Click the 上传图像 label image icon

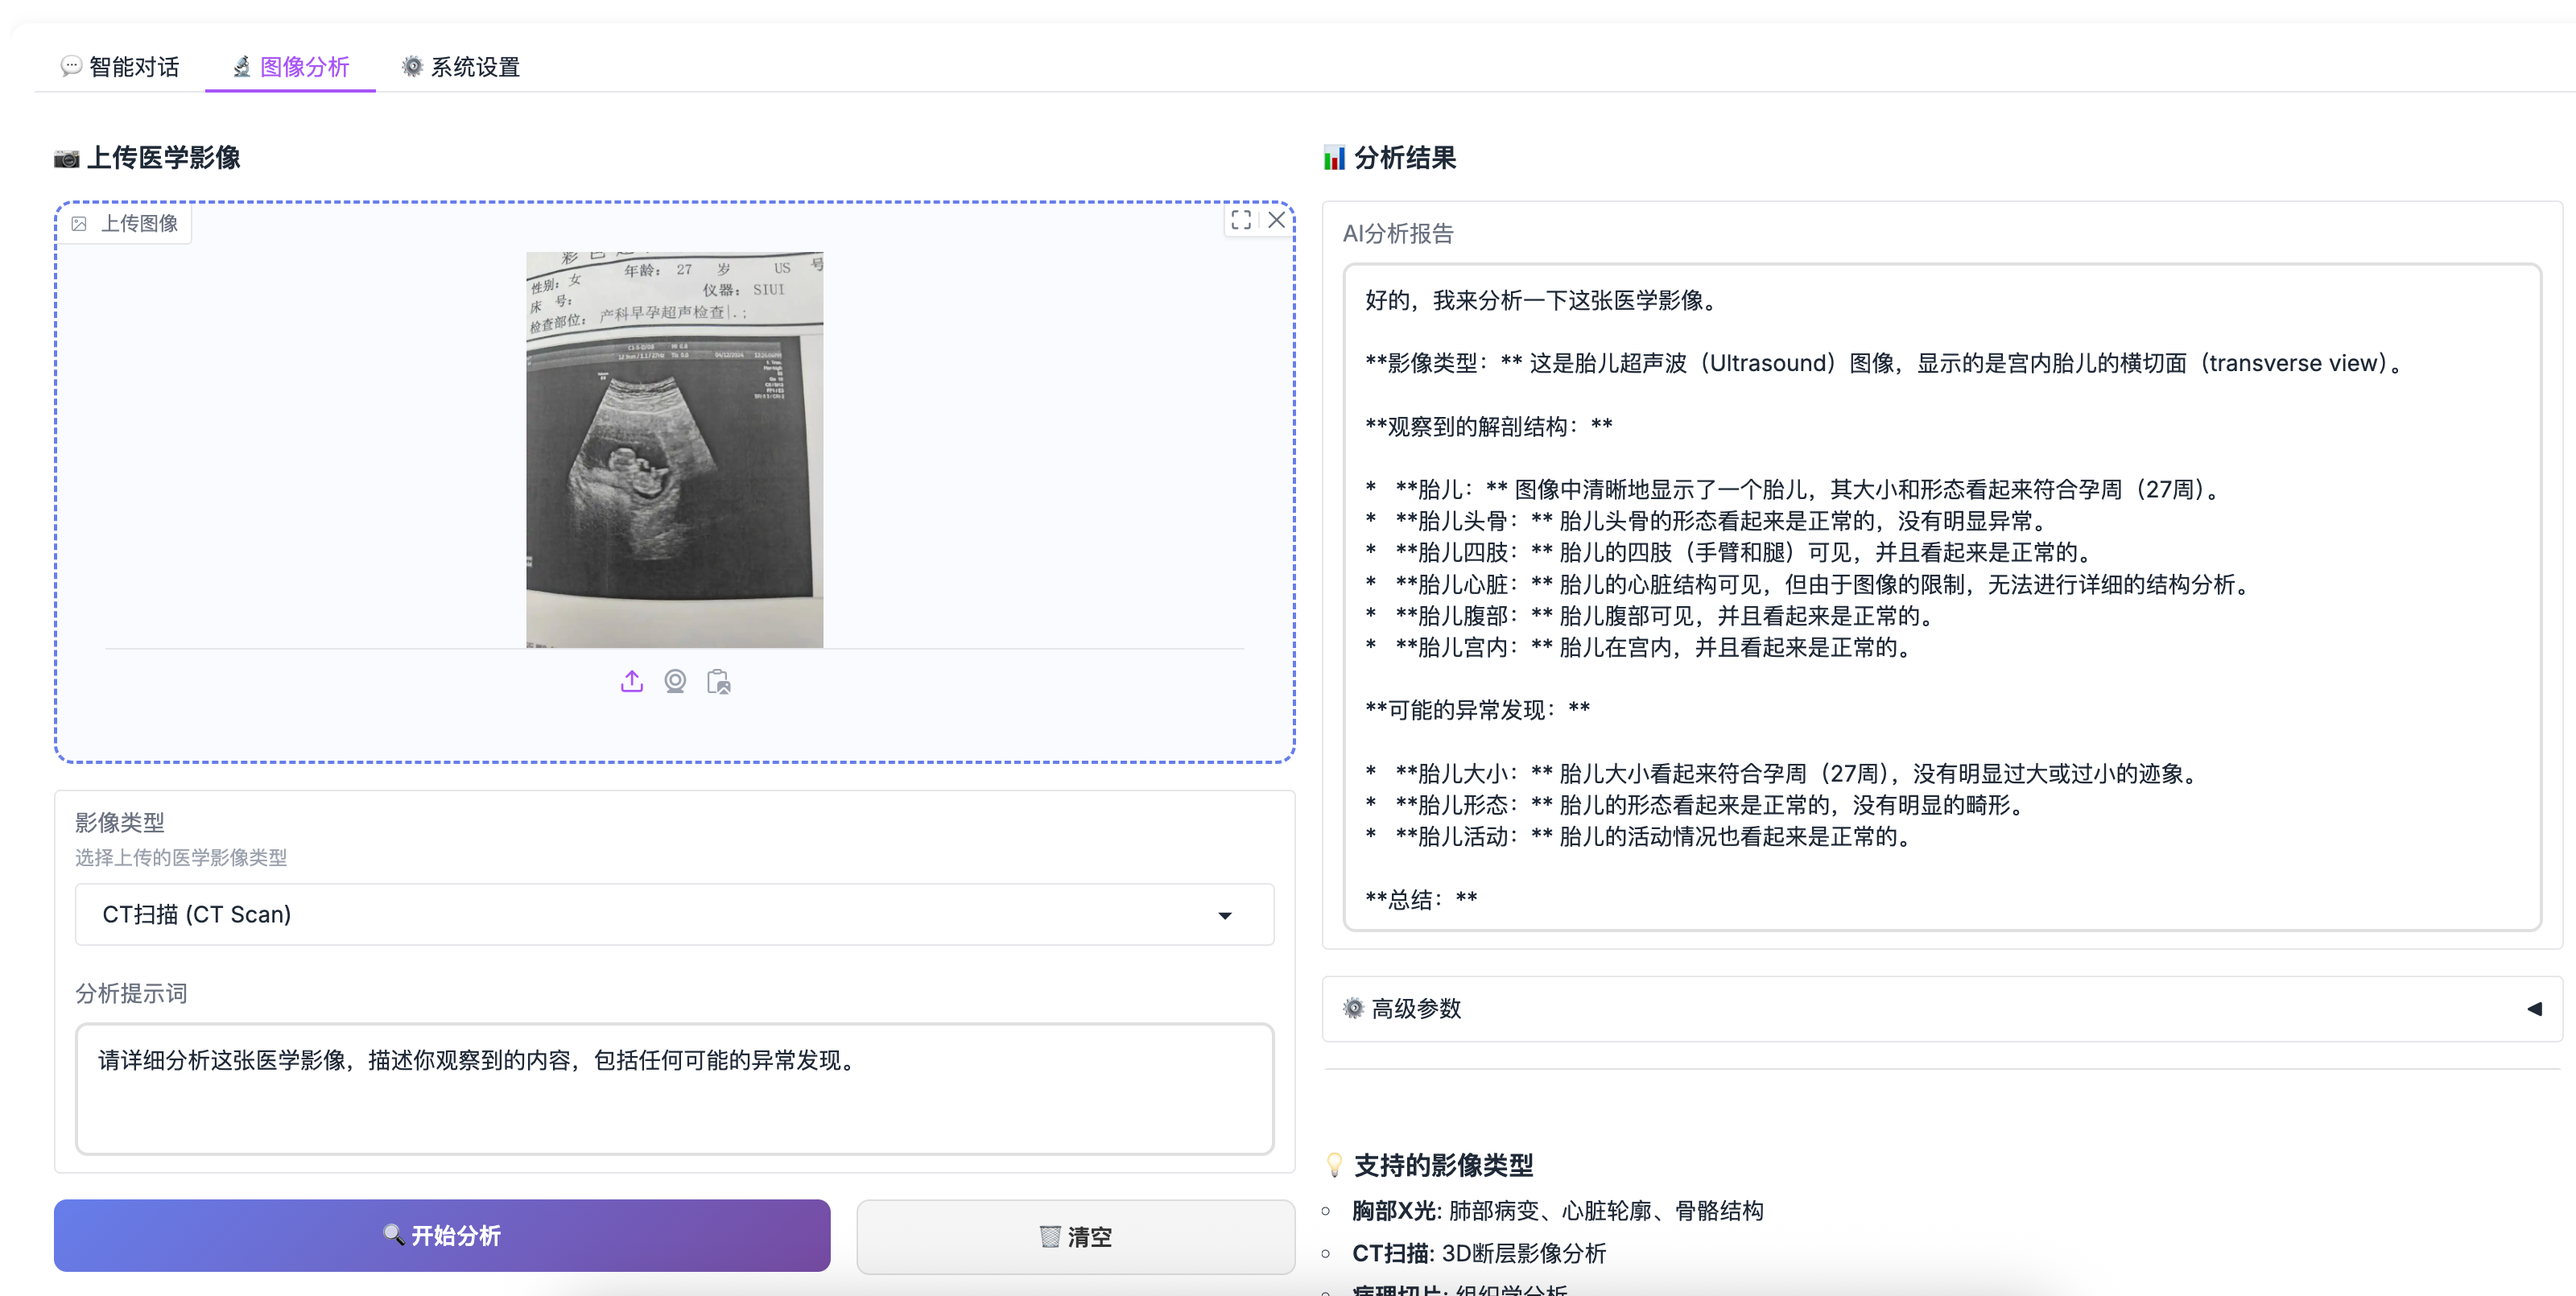pyautogui.click(x=80, y=224)
